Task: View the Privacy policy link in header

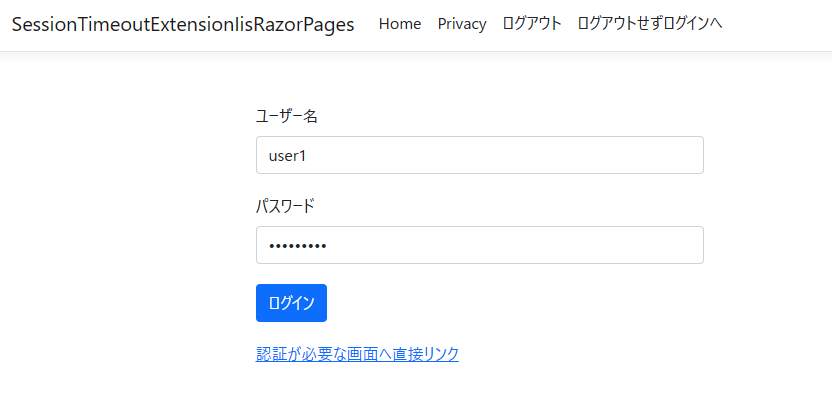Action: point(462,24)
